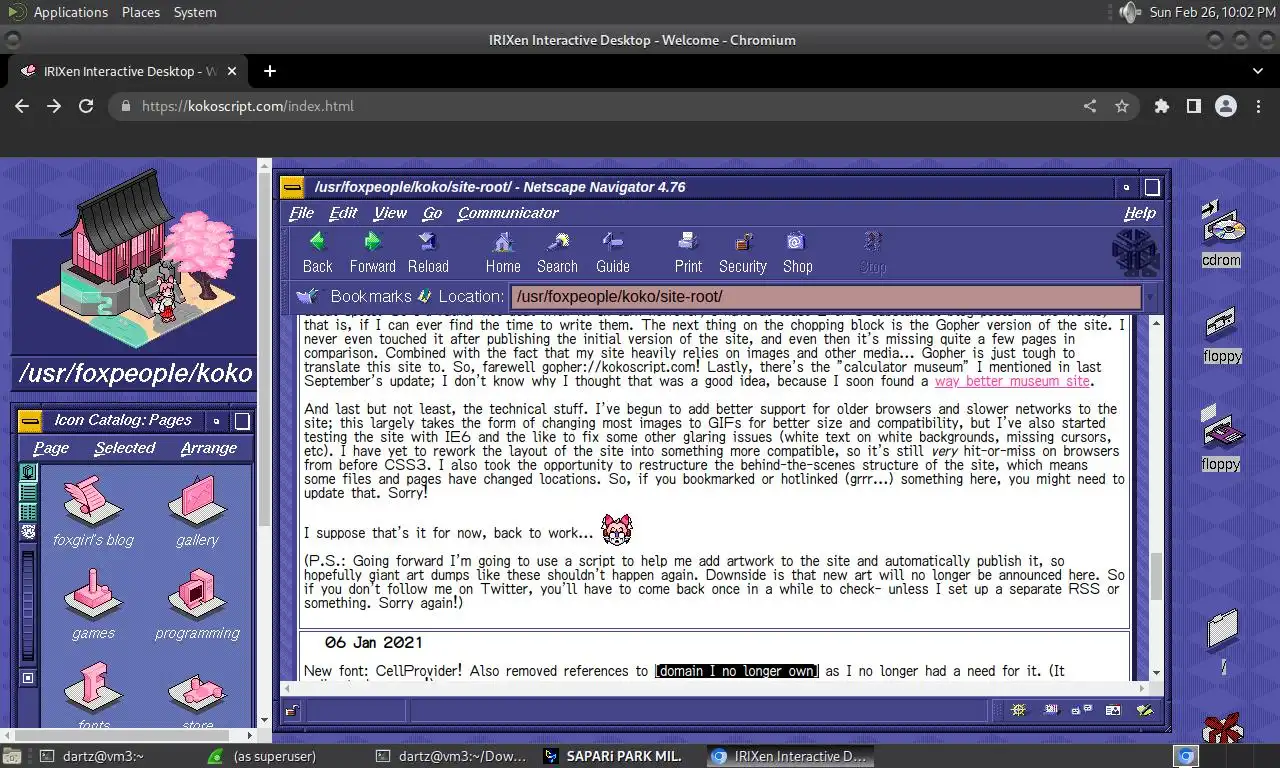This screenshot has width=1280, height=768.
Task: Open Chromium profile avatar
Action: (1226, 106)
